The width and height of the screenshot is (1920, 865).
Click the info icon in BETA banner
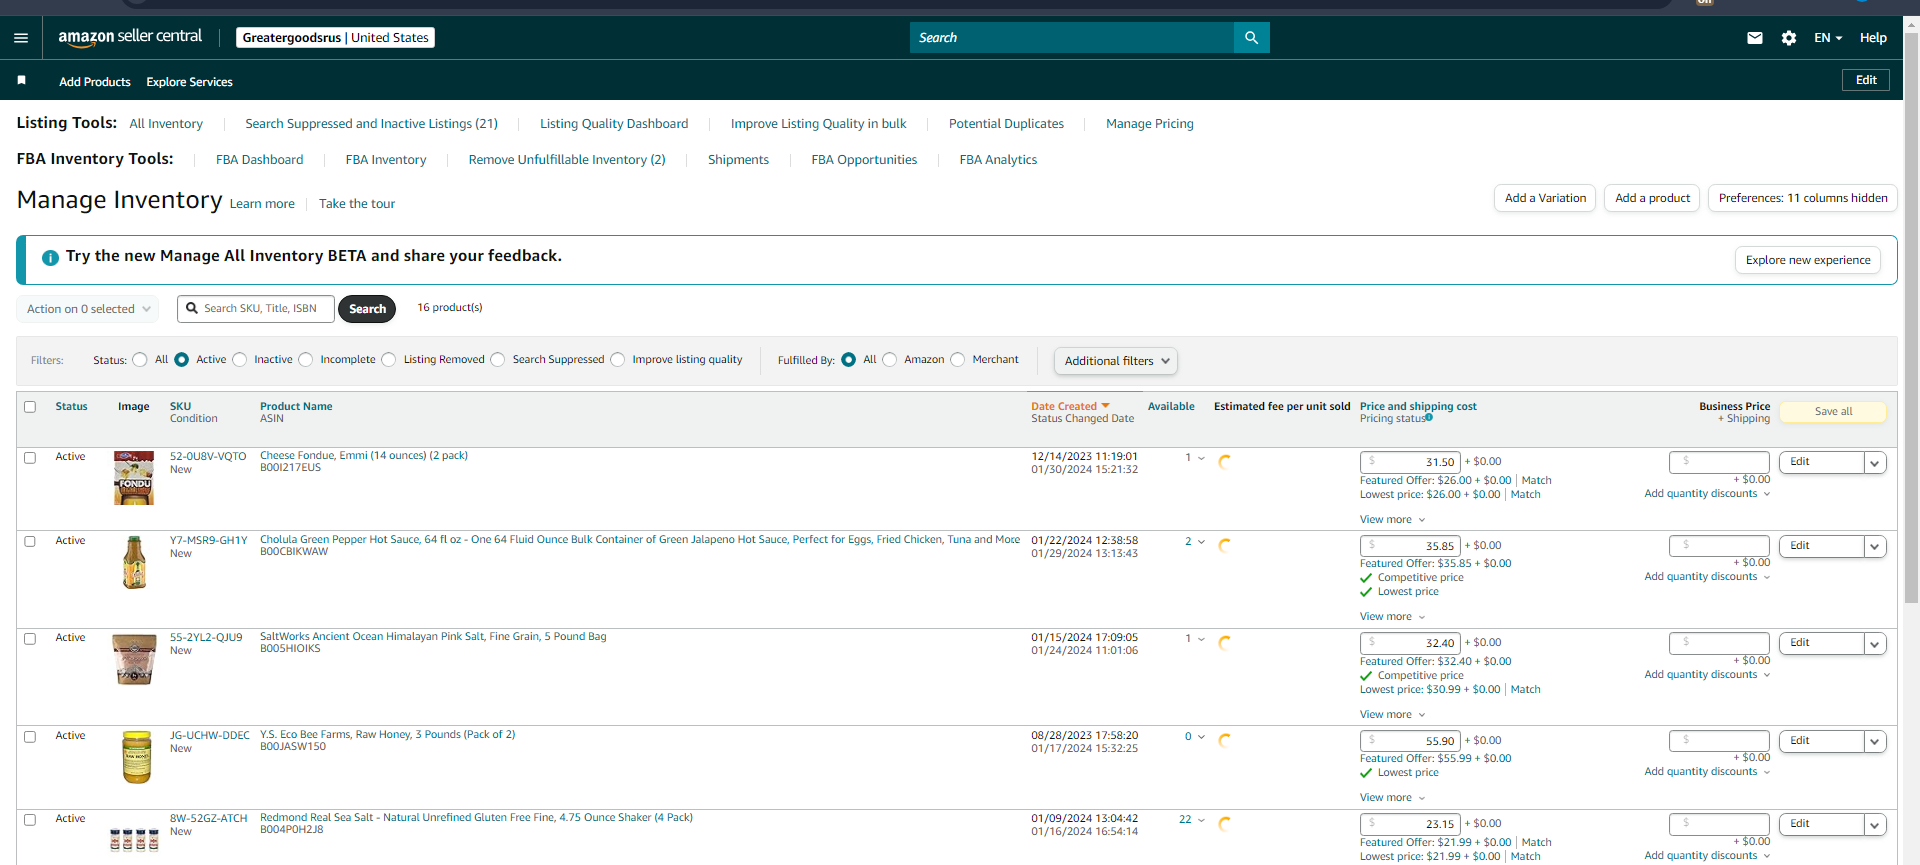point(50,257)
